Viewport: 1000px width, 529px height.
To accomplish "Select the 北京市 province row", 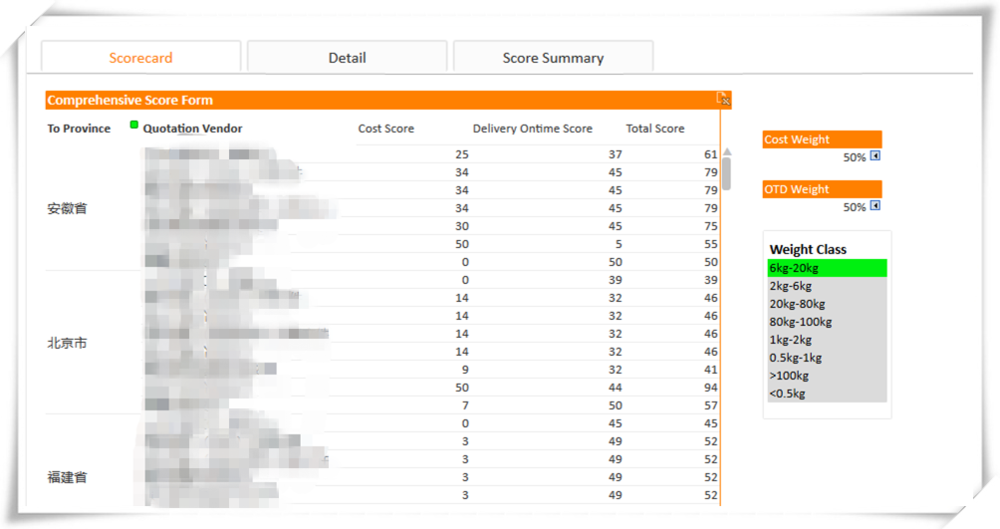I will [68, 343].
